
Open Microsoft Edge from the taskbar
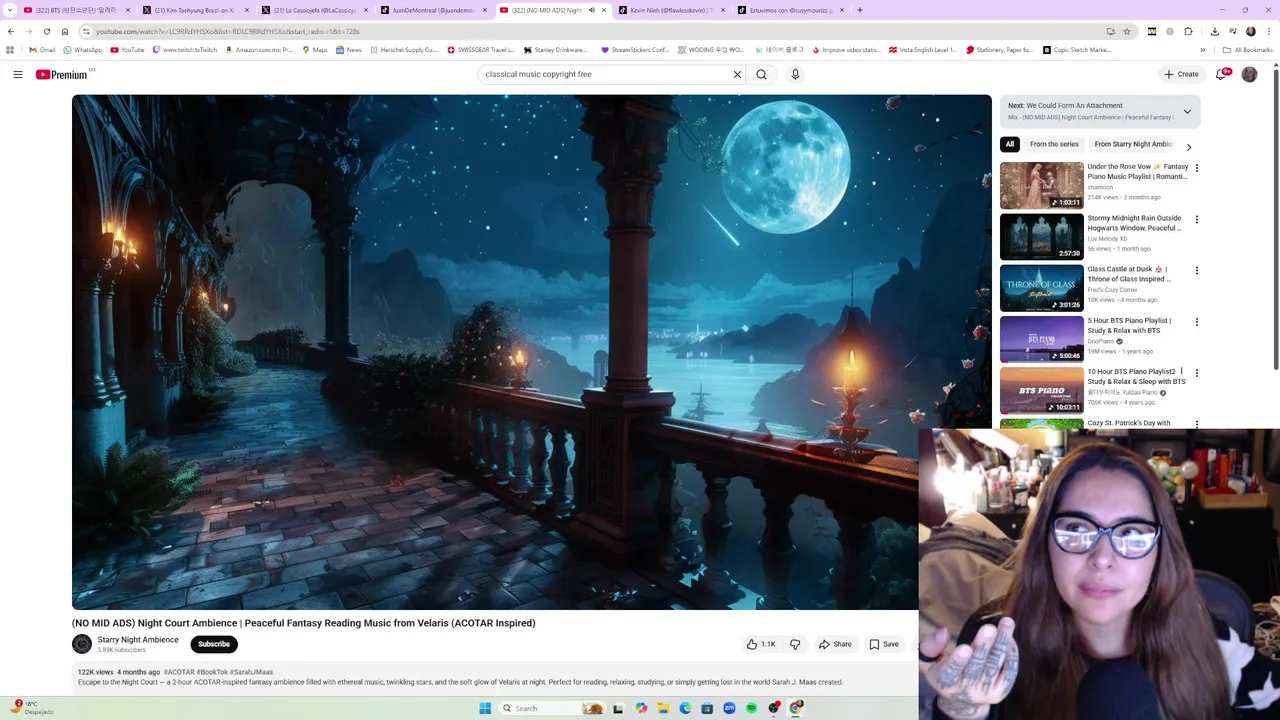pos(685,708)
